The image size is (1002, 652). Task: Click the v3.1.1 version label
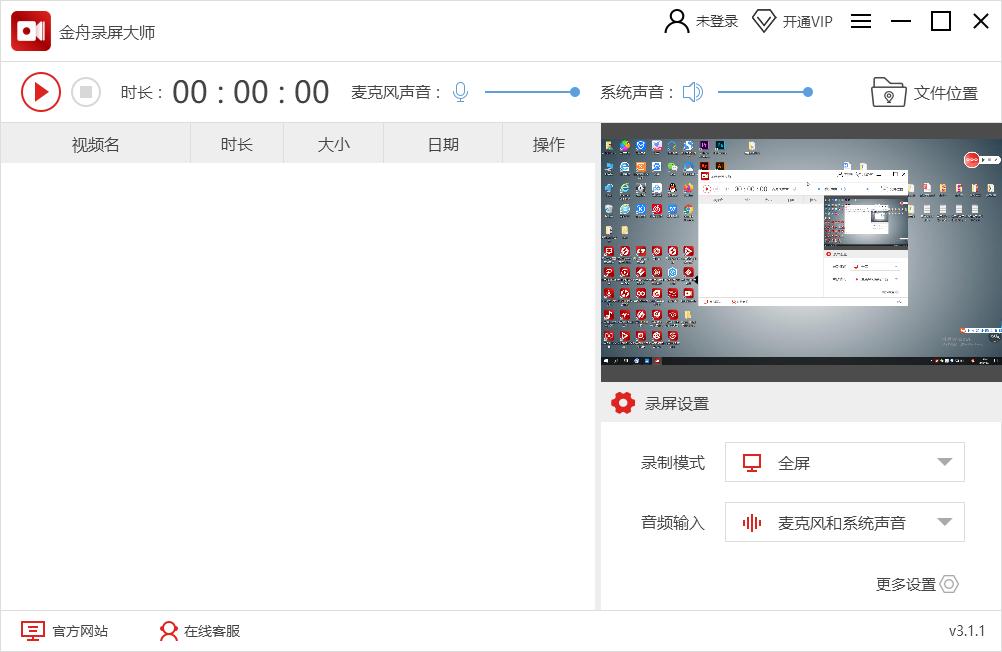966,631
